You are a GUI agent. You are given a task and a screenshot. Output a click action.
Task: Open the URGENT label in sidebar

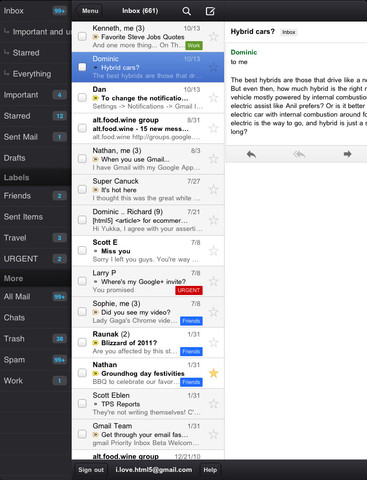point(35,259)
